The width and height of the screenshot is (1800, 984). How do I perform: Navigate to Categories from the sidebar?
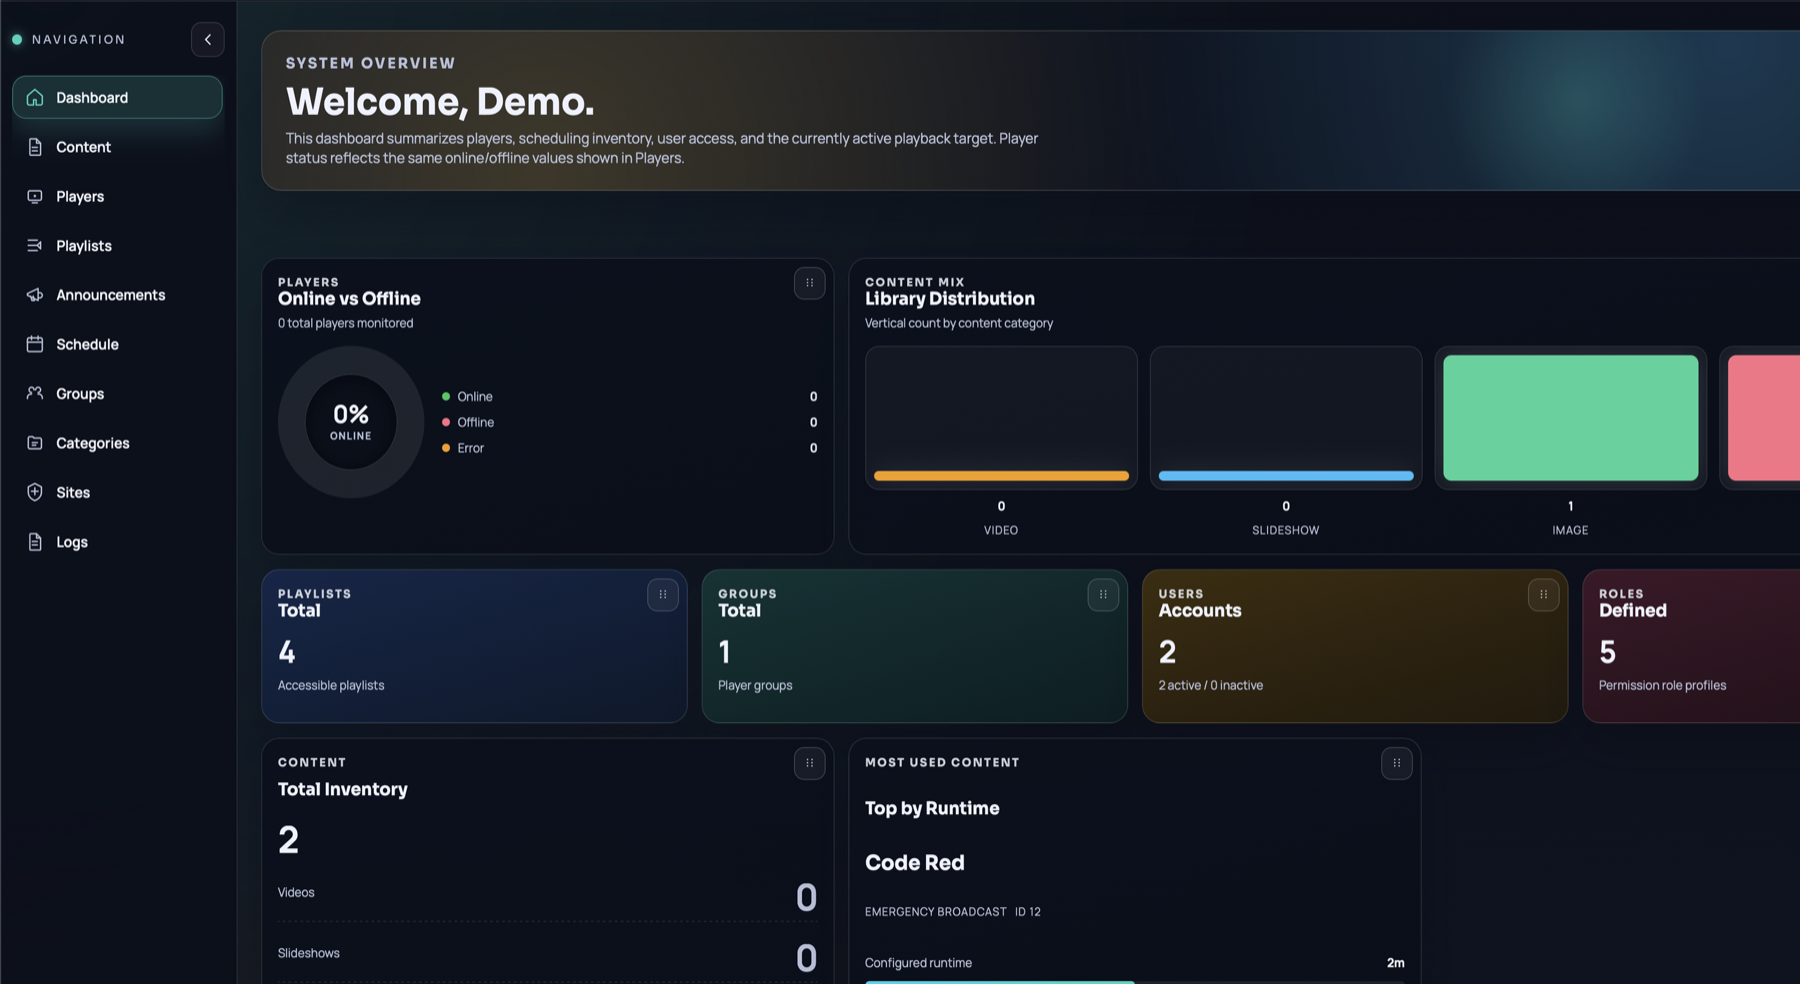[x=92, y=442]
